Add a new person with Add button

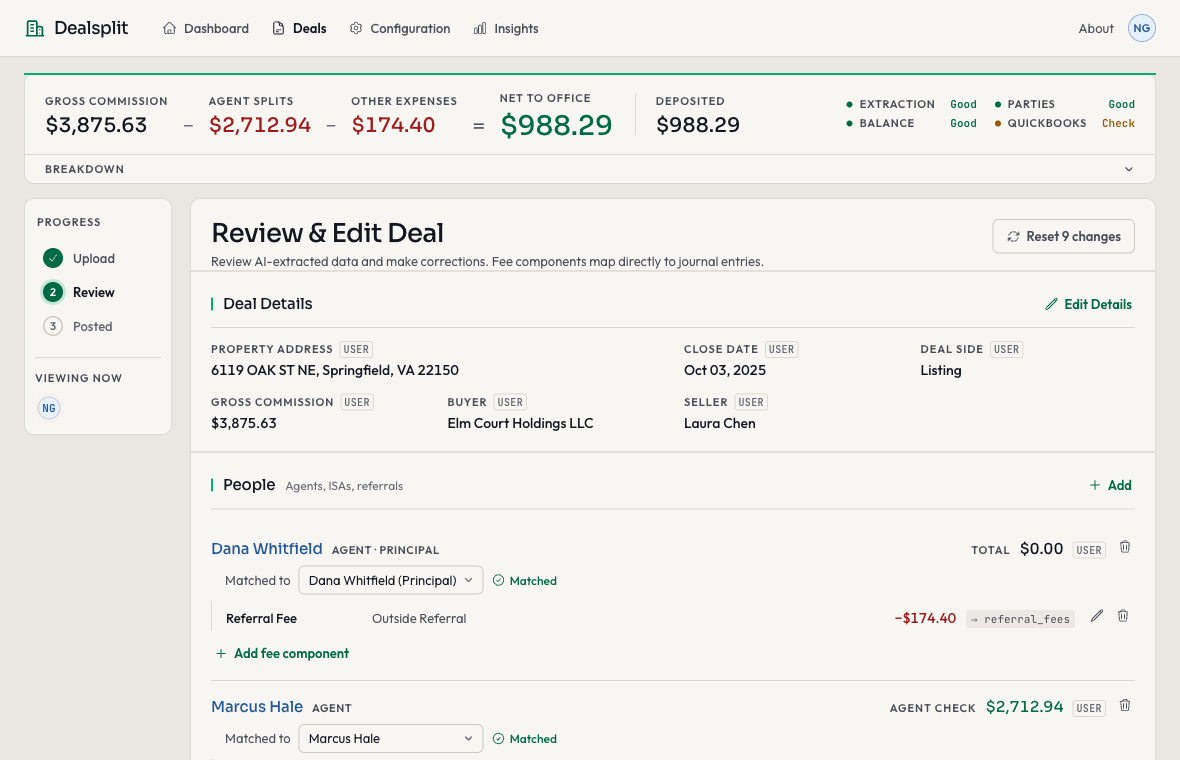[1110, 485]
